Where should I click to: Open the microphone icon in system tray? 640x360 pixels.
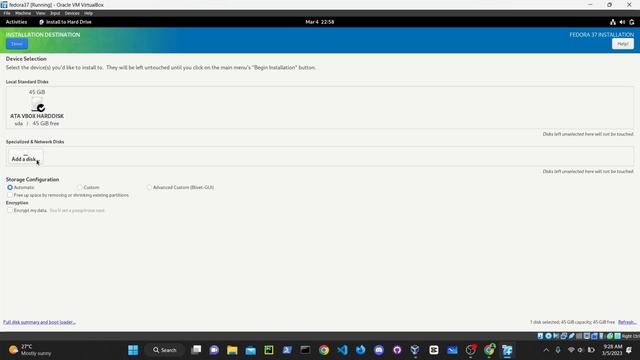pyautogui.click(x=558, y=350)
